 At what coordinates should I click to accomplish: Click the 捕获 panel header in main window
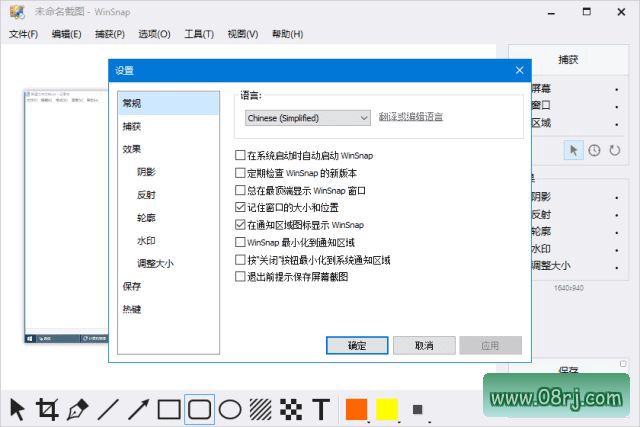coord(568,60)
